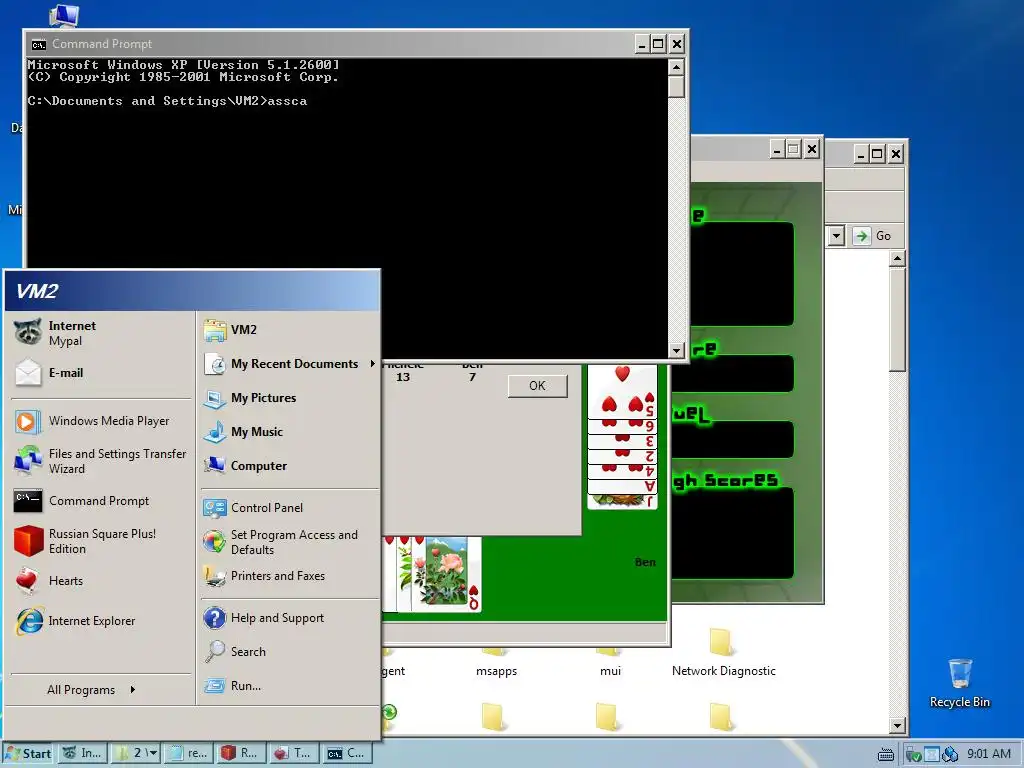Select the Network Diagnostic folder
The width and height of the screenshot is (1024, 768).
coord(723,653)
